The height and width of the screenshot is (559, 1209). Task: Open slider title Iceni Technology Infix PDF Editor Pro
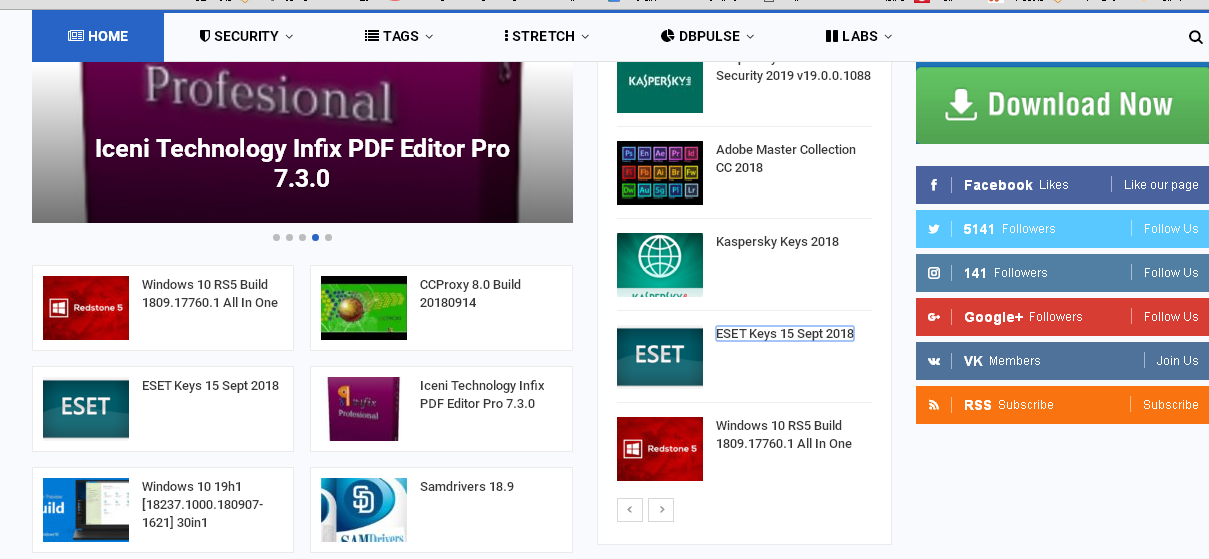302,164
